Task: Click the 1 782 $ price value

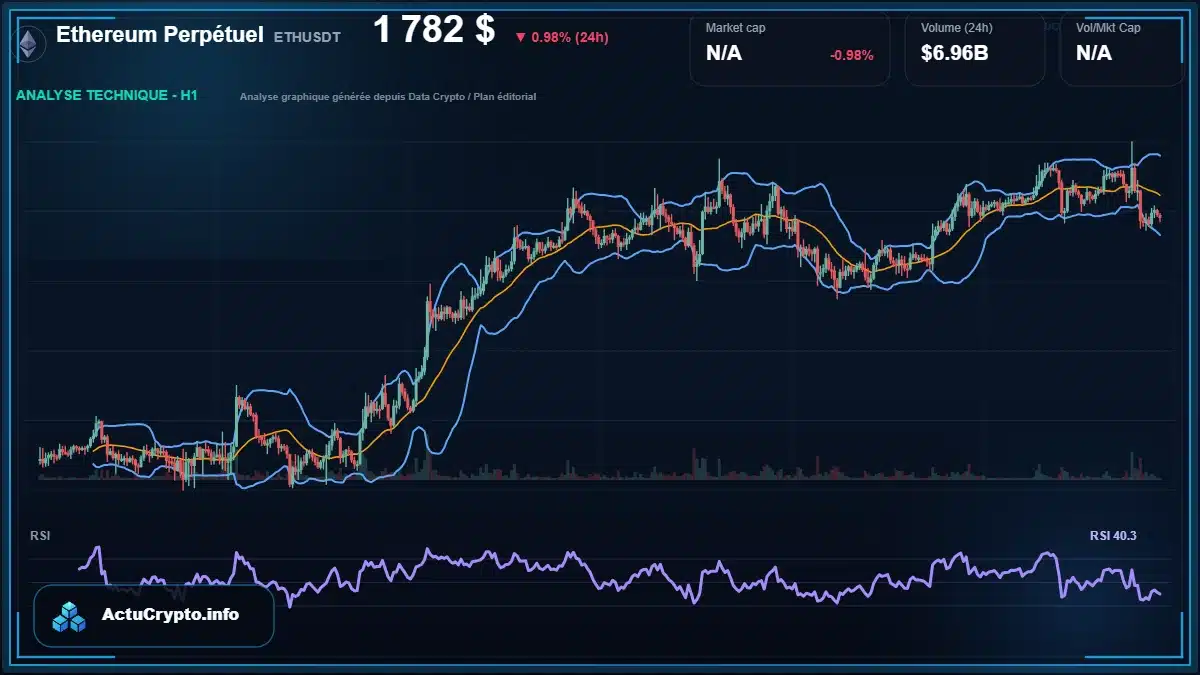Action: pos(434,30)
